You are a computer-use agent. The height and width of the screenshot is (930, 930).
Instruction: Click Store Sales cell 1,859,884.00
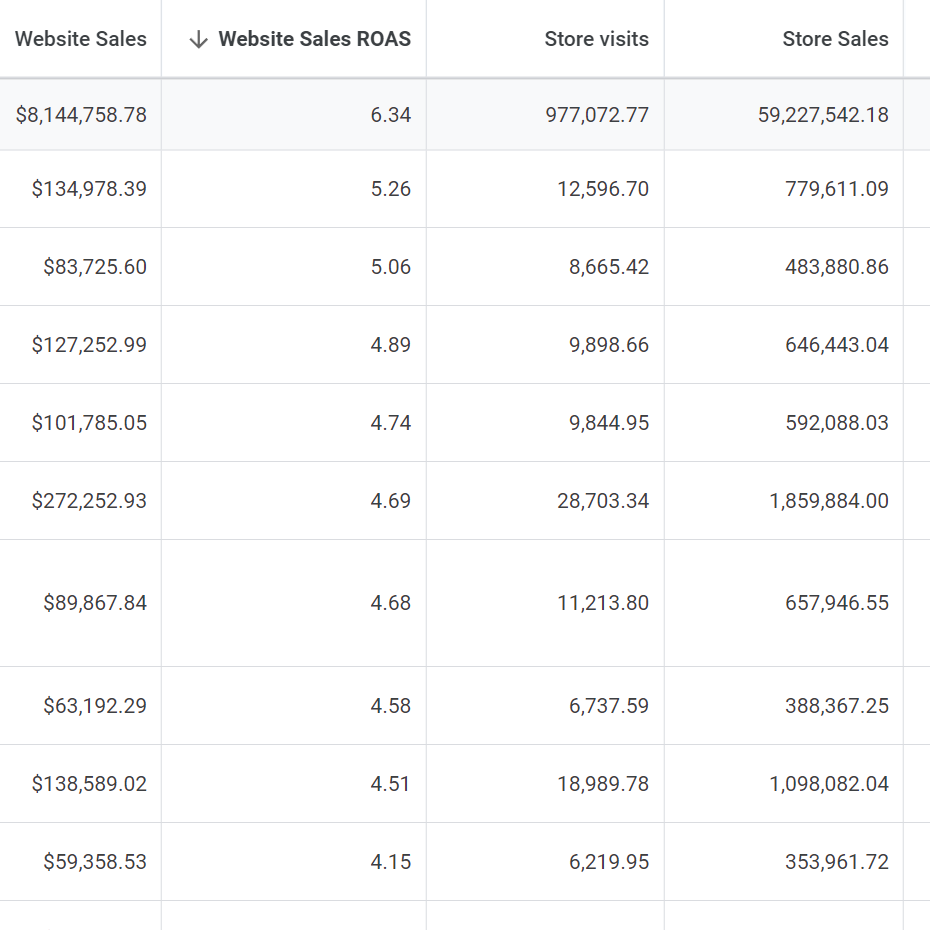tap(829, 501)
